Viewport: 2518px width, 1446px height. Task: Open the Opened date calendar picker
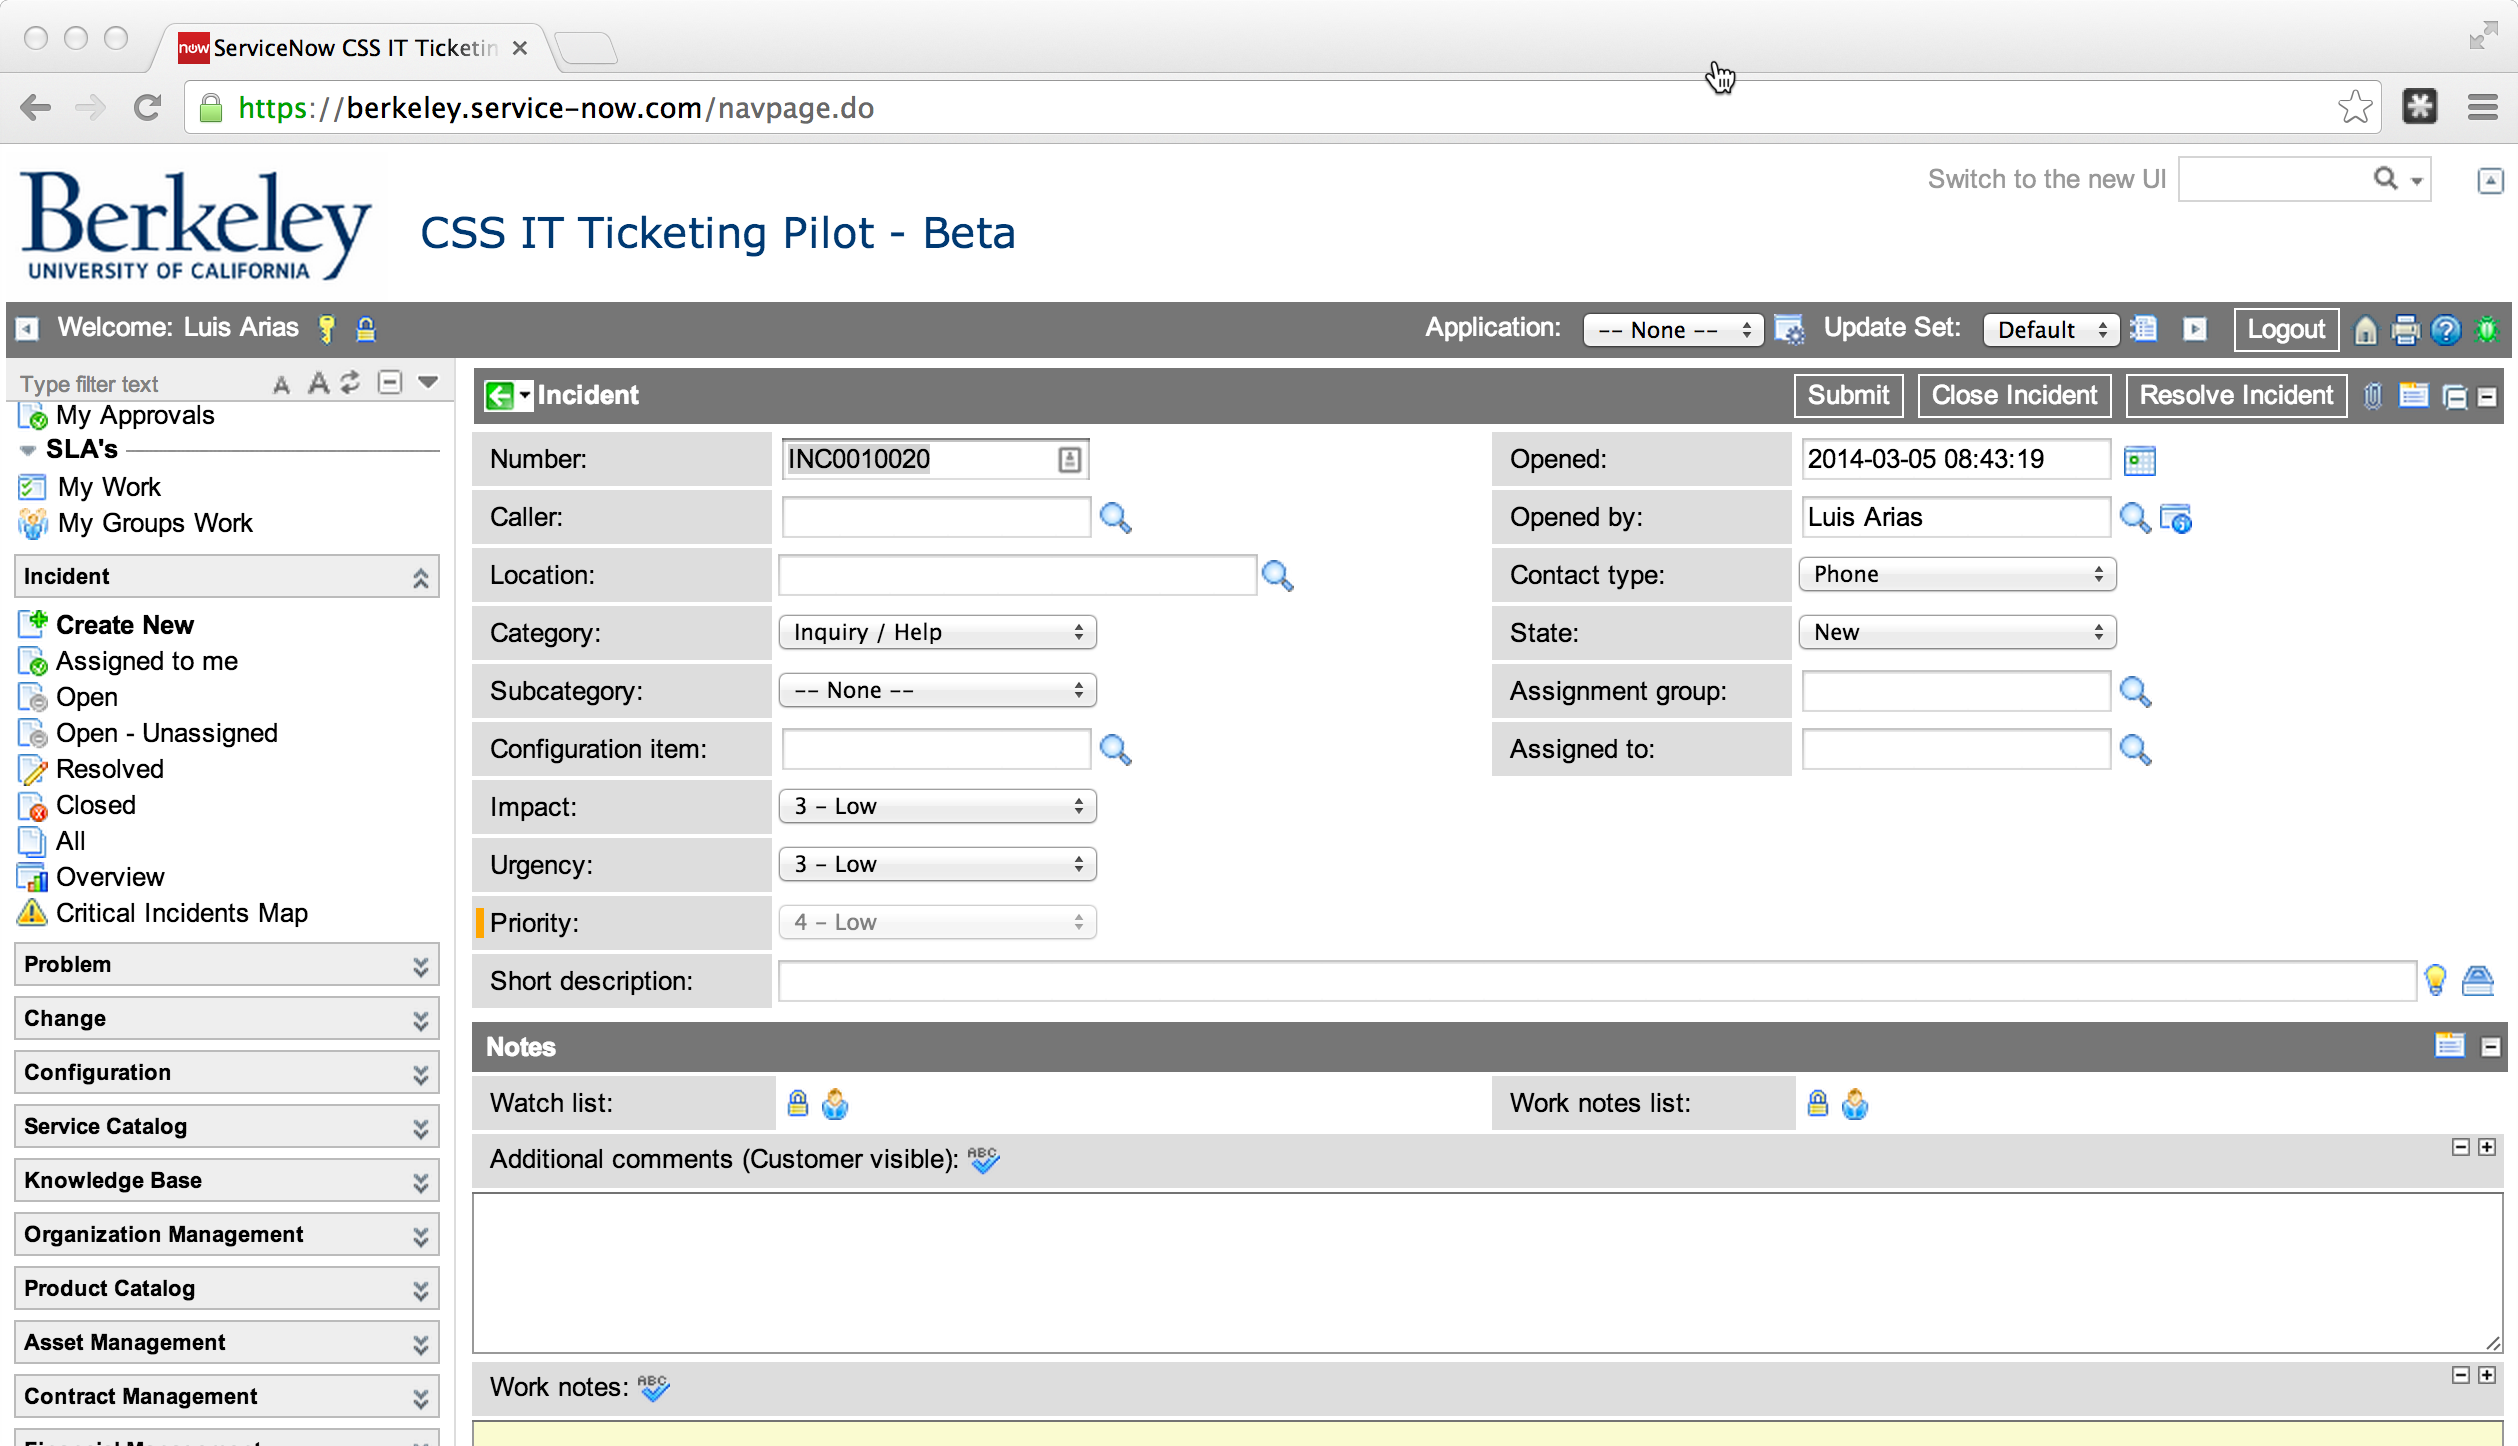click(x=2139, y=461)
